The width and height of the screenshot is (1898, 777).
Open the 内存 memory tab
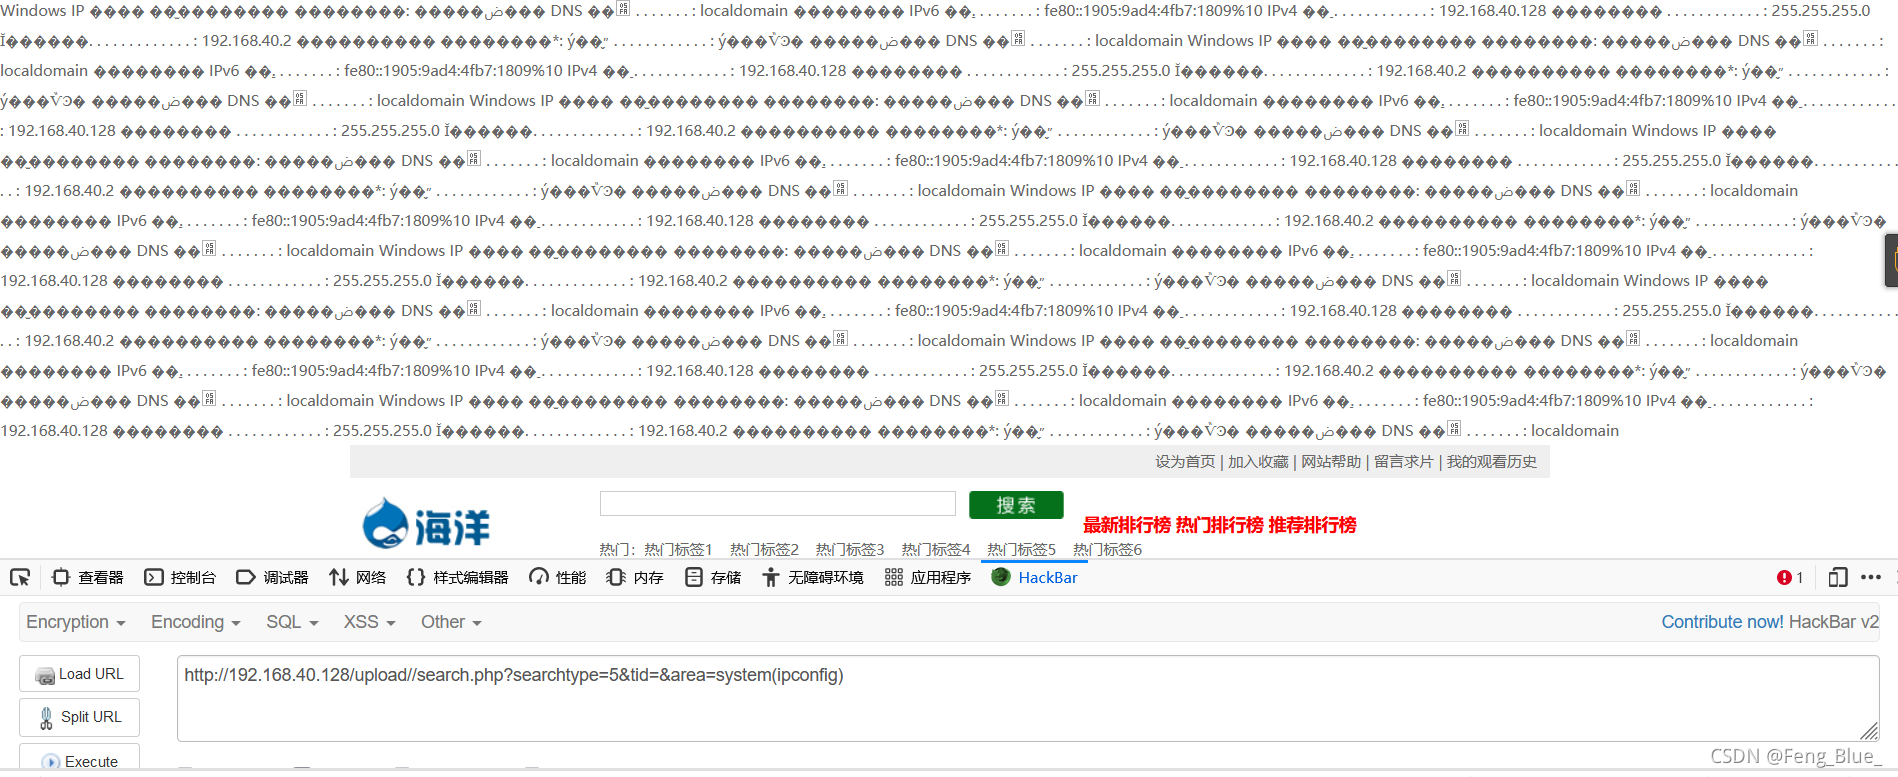pyautogui.click(x=636, y=577)
